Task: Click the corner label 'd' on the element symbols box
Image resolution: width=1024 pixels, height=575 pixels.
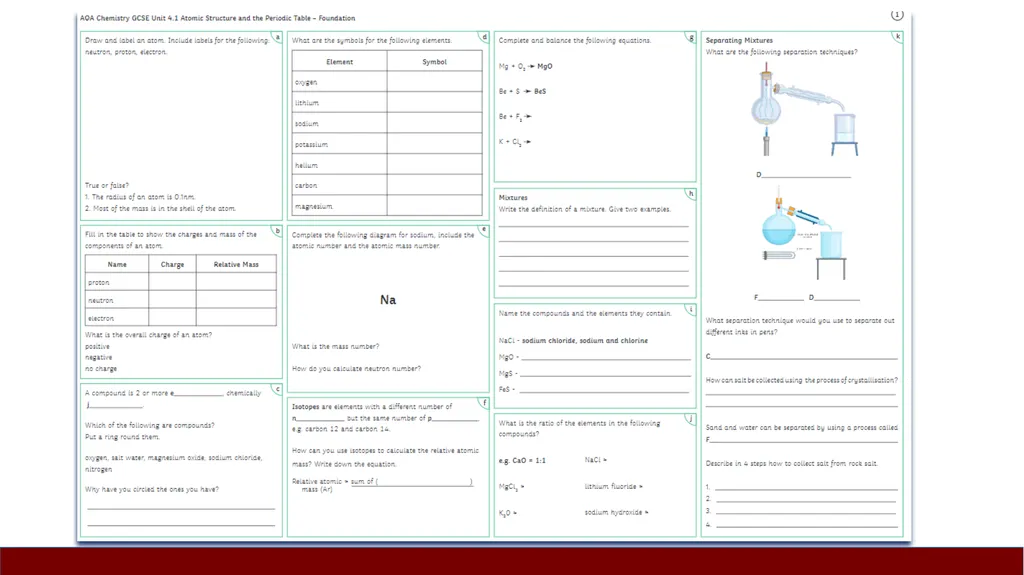Action: pyautogui.click(x=484, y=37)
